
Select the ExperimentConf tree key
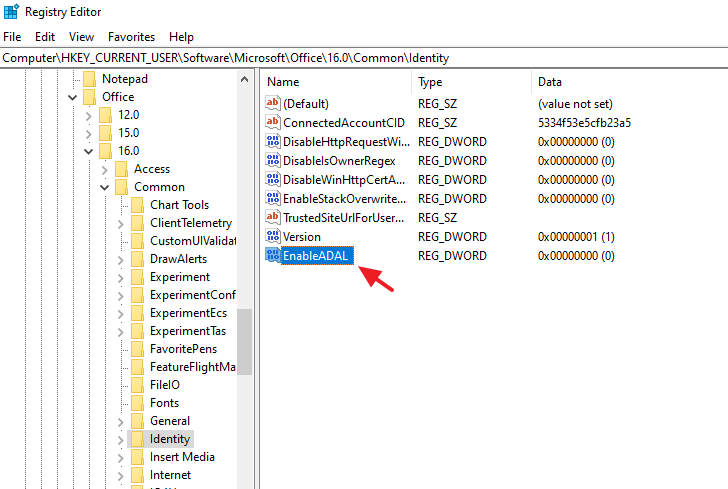point(193,295)
